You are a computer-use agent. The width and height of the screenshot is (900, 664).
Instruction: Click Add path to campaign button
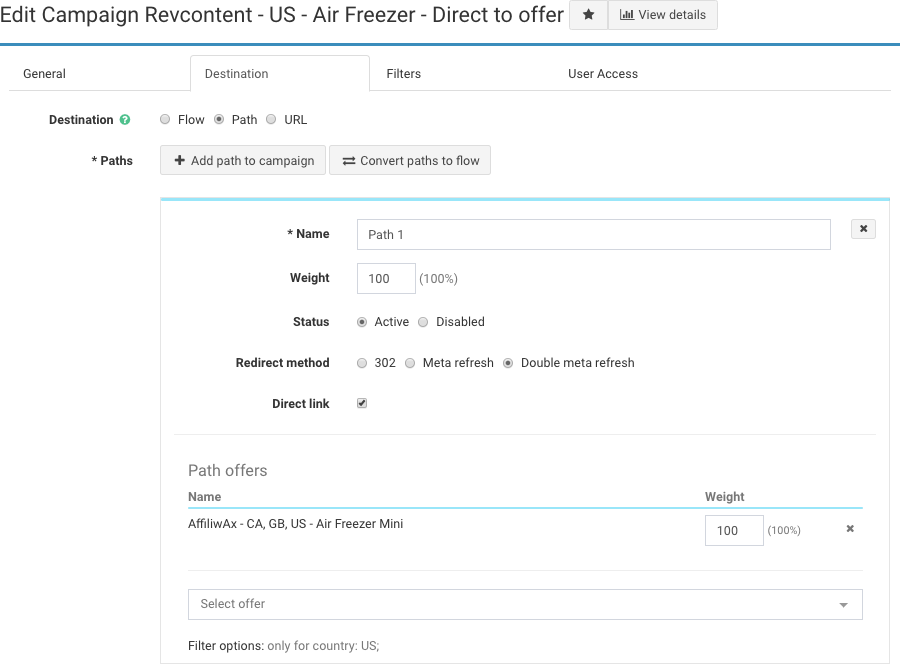[x=243, y=160]
